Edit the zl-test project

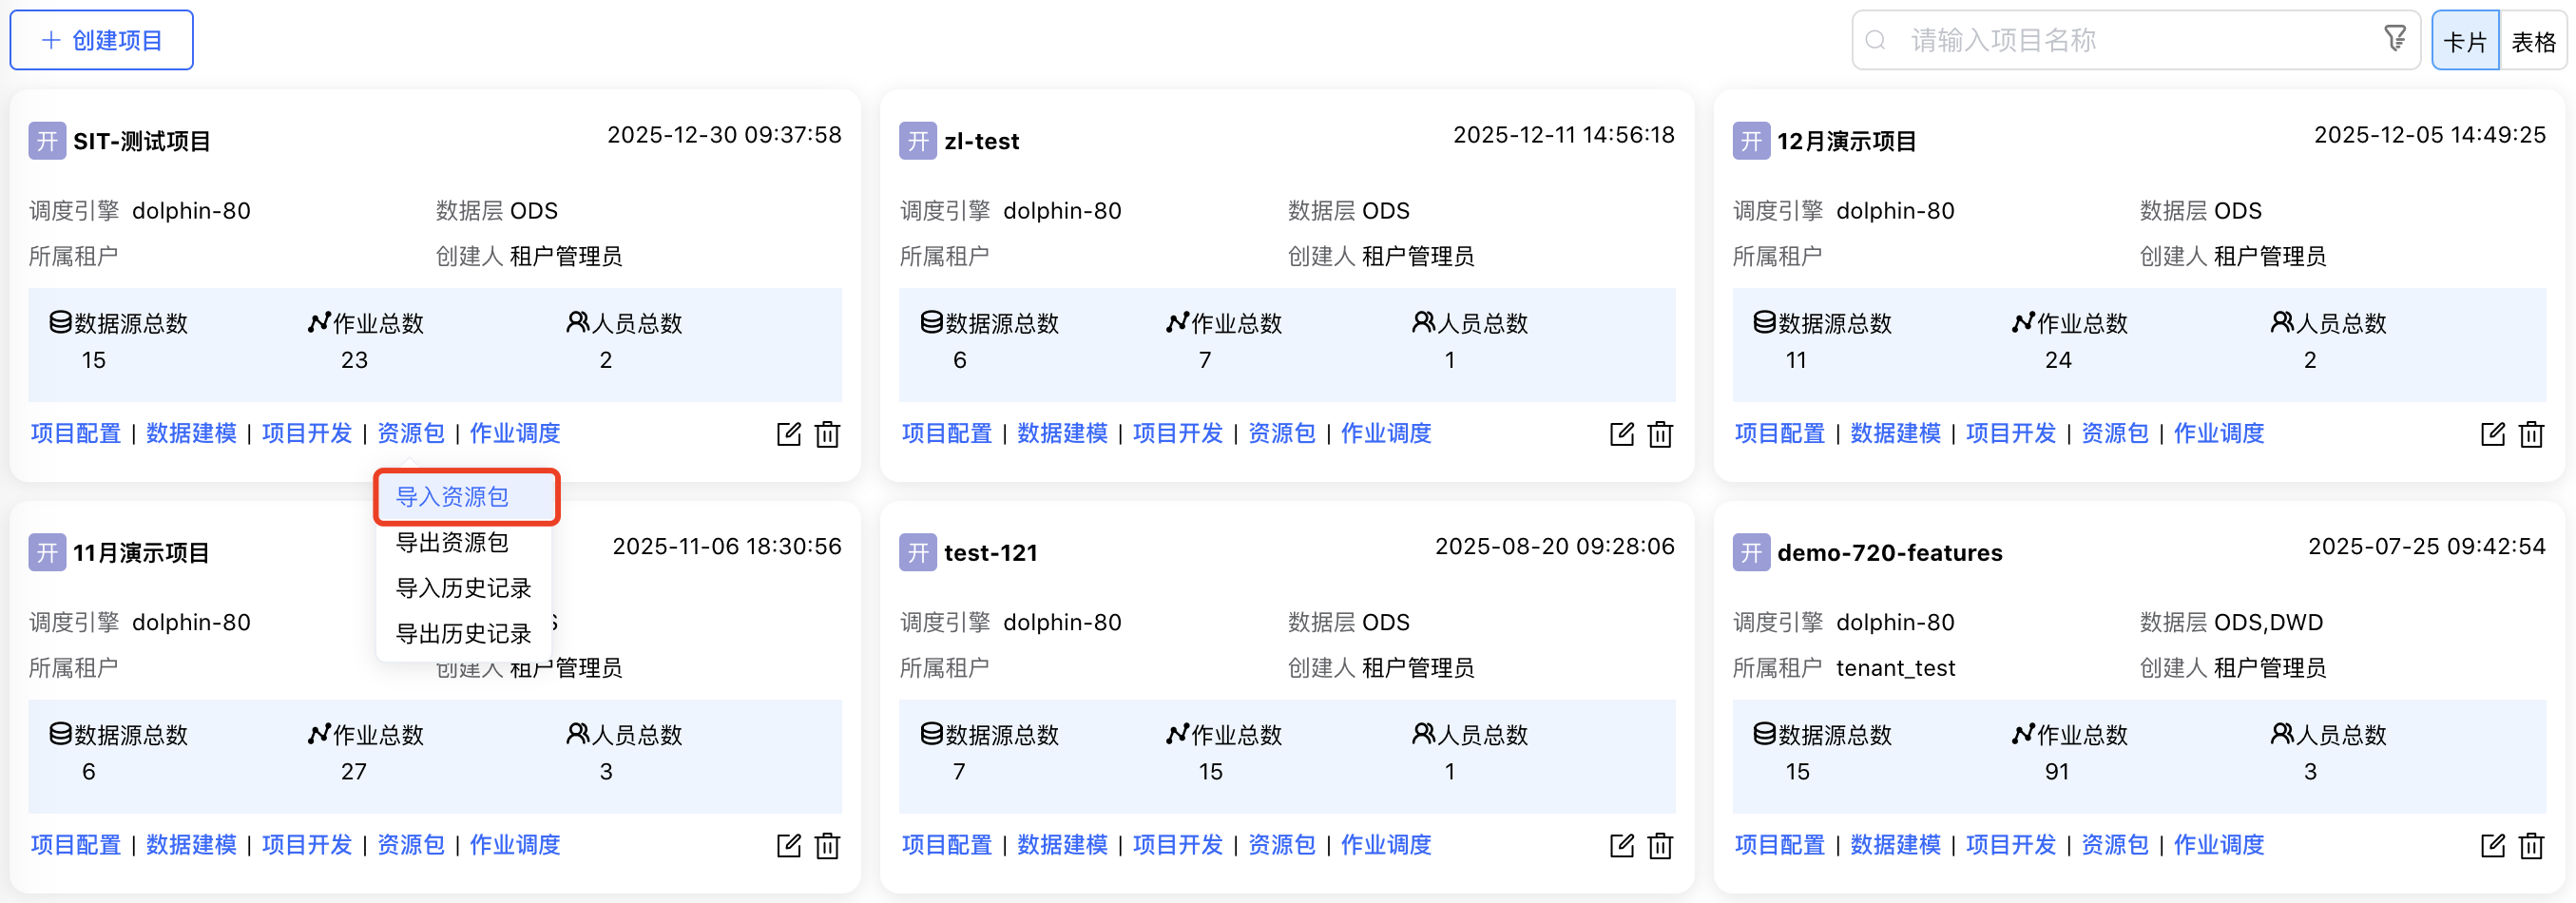pos(1621,434)
